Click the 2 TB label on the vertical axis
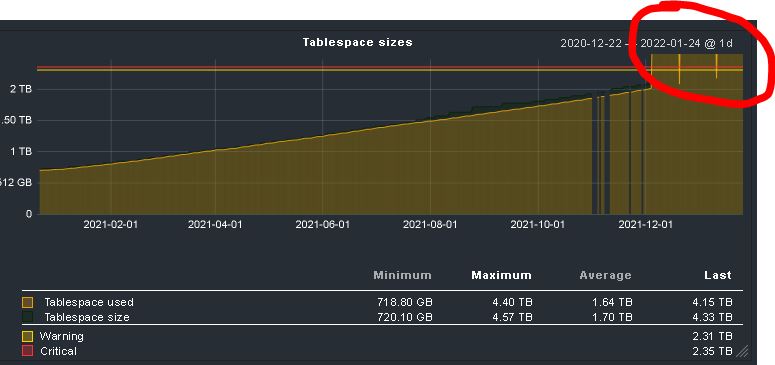Viewport: 775px width, 365px height. click(x=20, y=89)
